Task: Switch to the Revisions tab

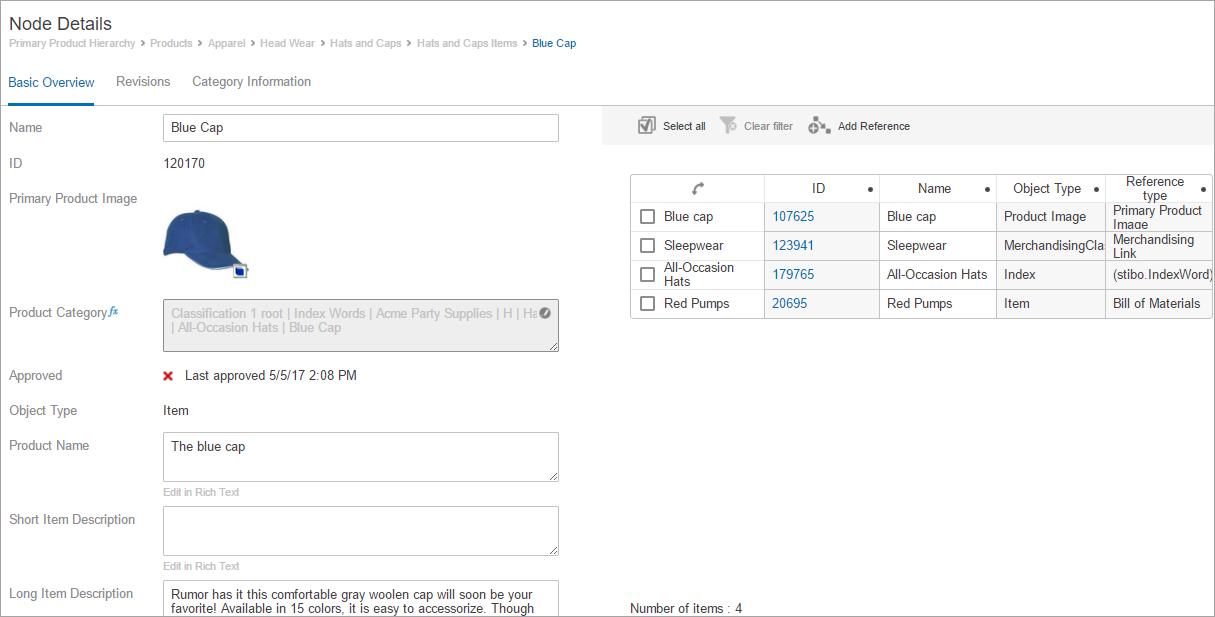Action: pyautogui.click(x=143, y=82)
